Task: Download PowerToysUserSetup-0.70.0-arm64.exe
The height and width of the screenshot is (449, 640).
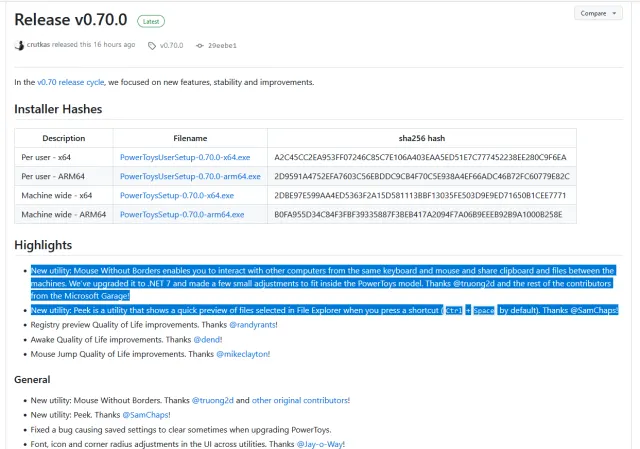Action: (190, 176)
